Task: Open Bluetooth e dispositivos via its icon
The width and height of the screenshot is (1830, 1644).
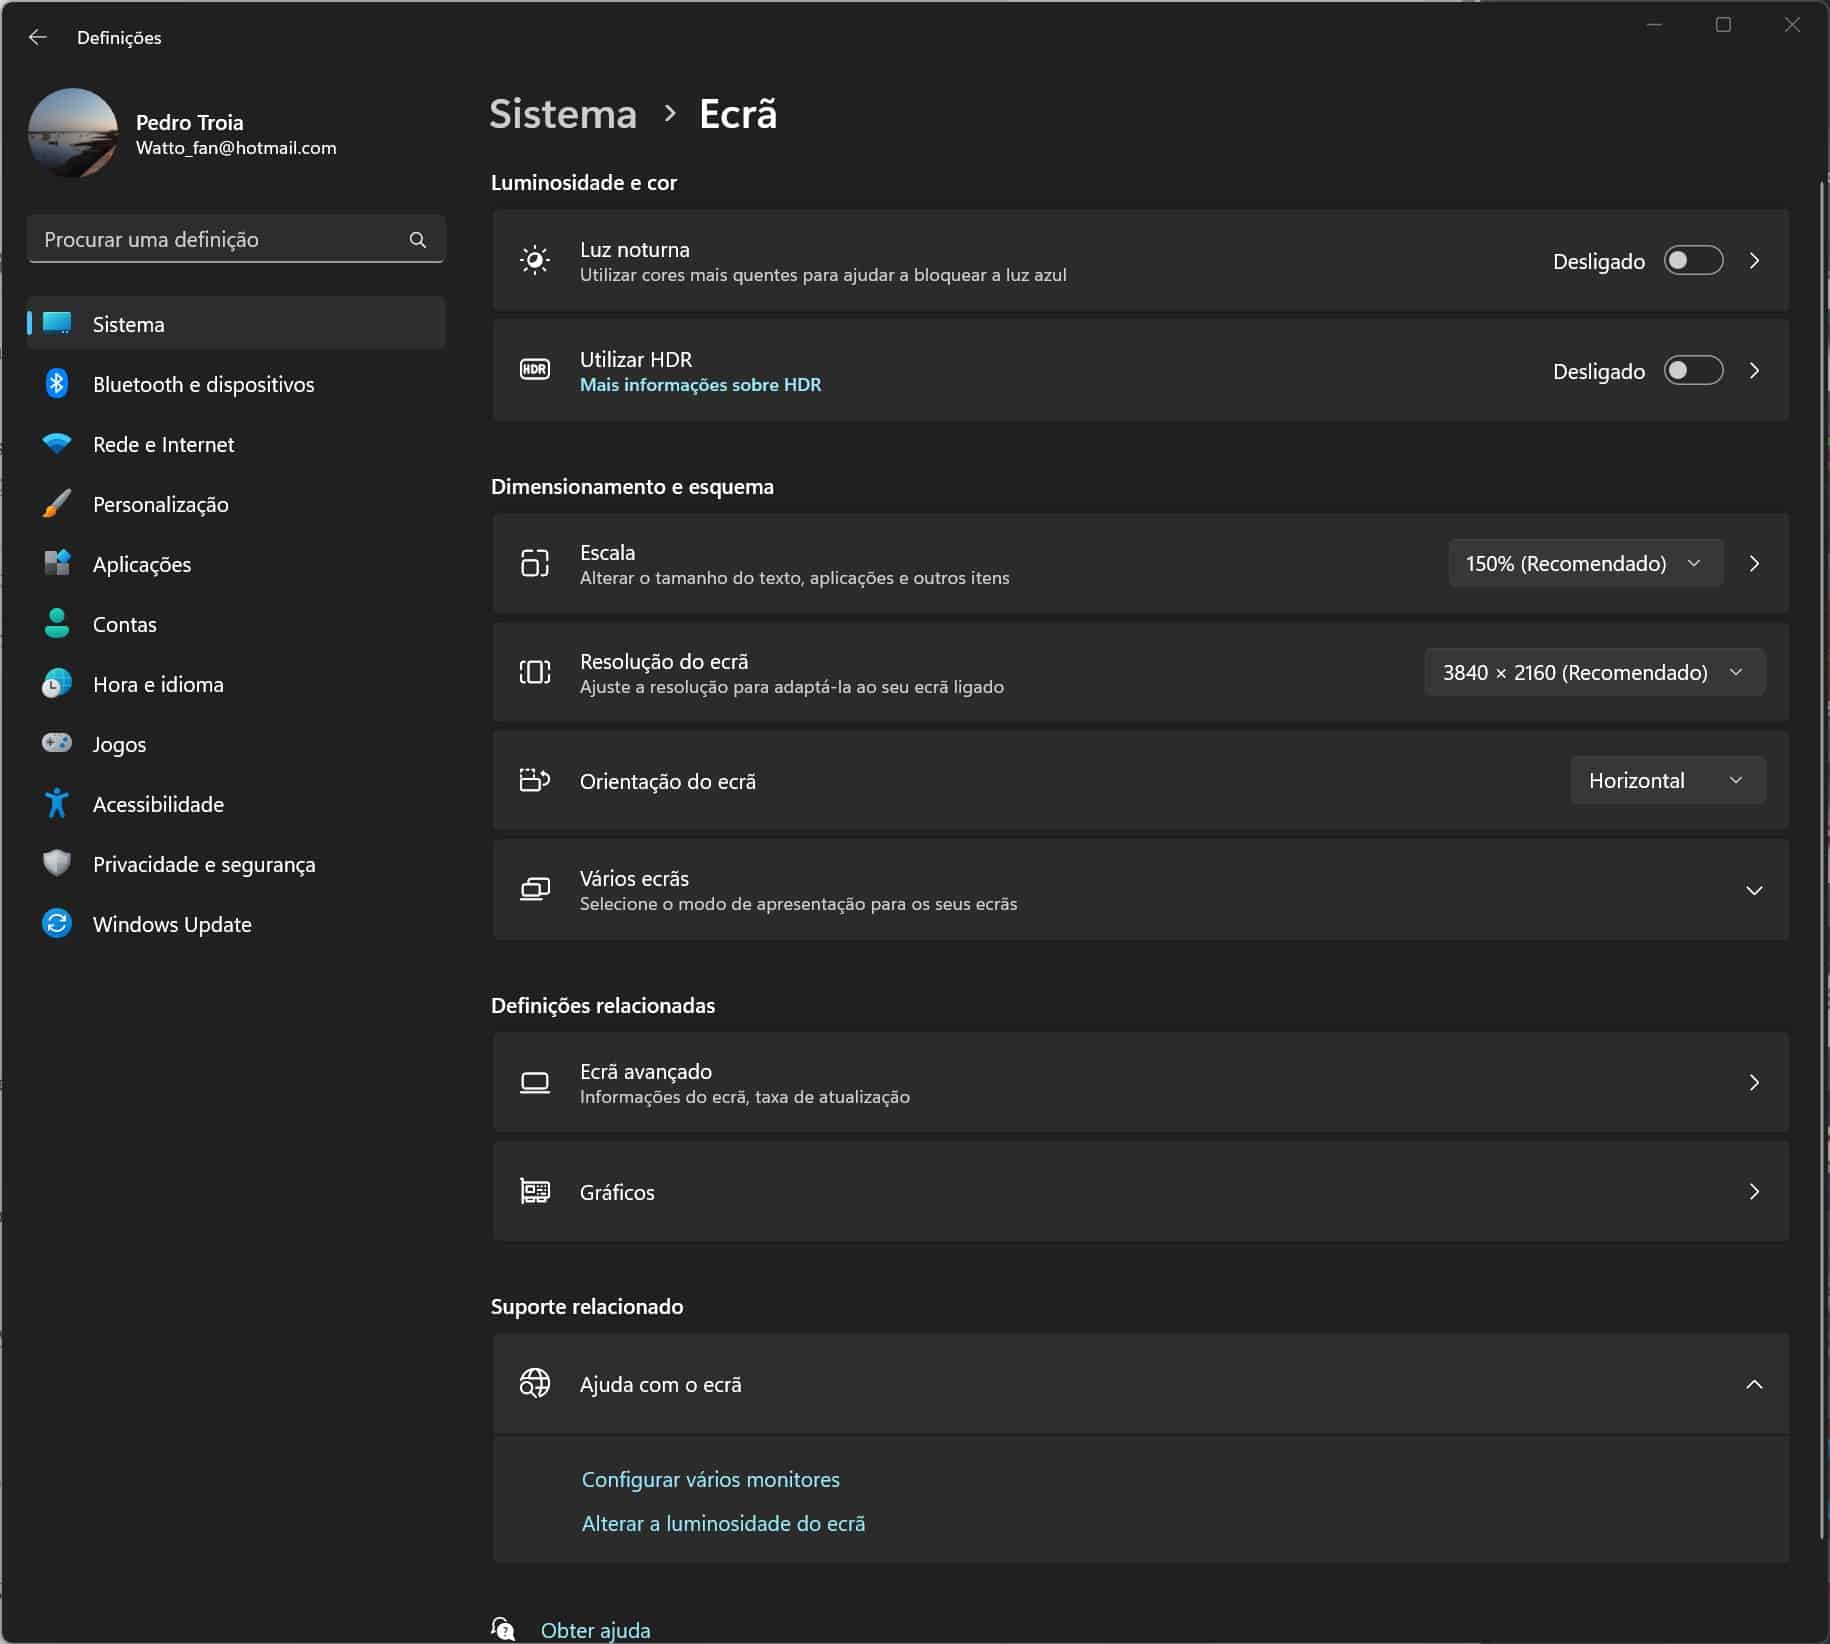Action: pyautogui.click(x=57, y=384)
